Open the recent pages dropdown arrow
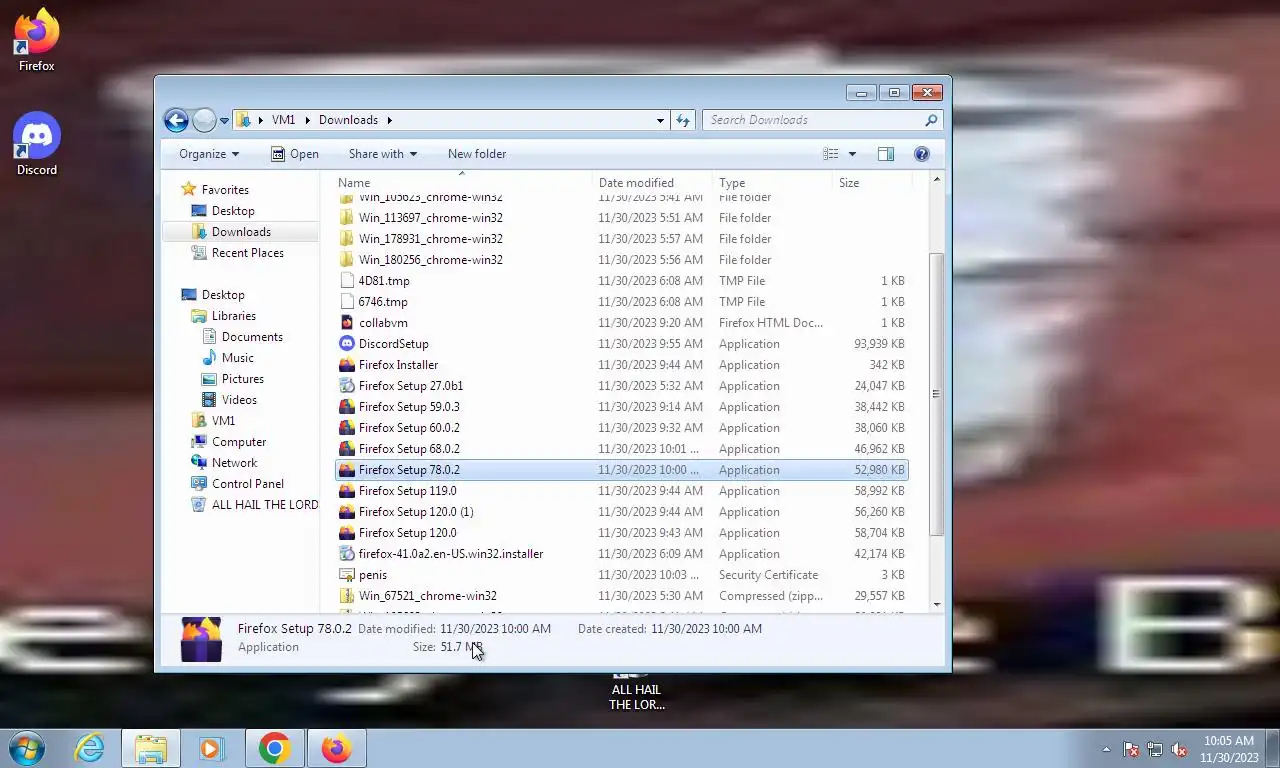The height and width of the screenshot is (768, 1280). pos(225,121)
